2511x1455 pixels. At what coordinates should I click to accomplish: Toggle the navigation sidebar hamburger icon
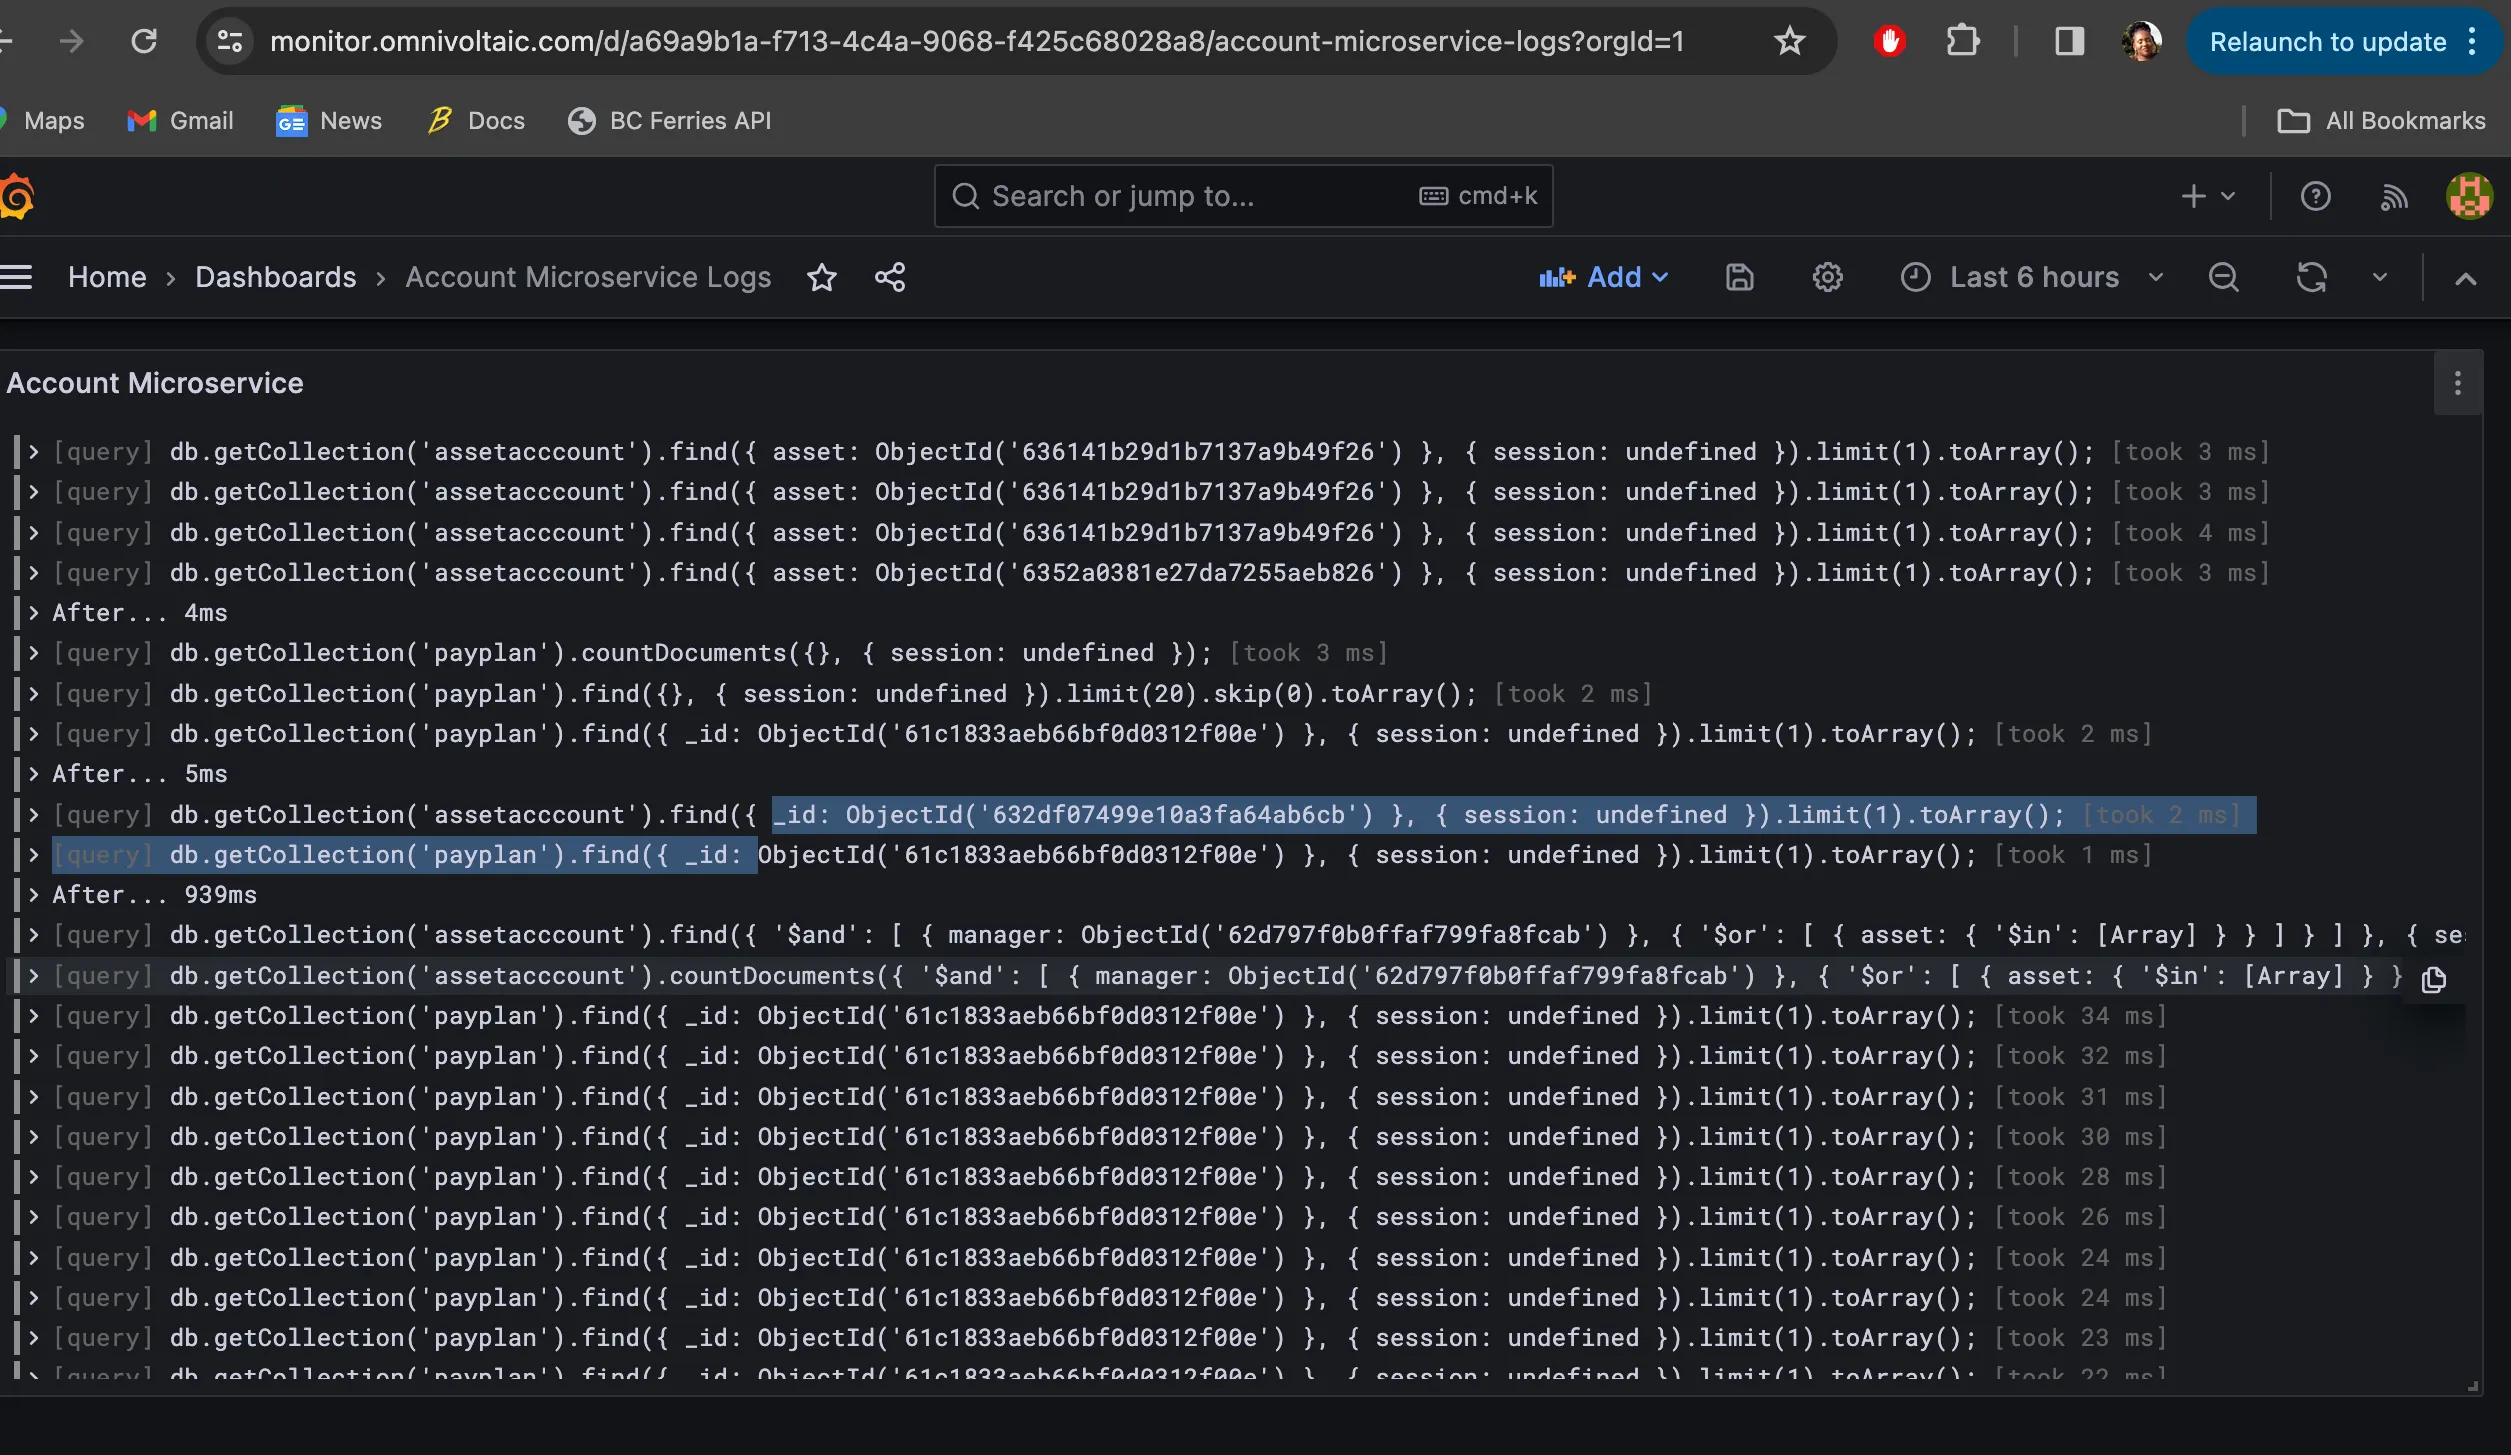click(18, 276)
